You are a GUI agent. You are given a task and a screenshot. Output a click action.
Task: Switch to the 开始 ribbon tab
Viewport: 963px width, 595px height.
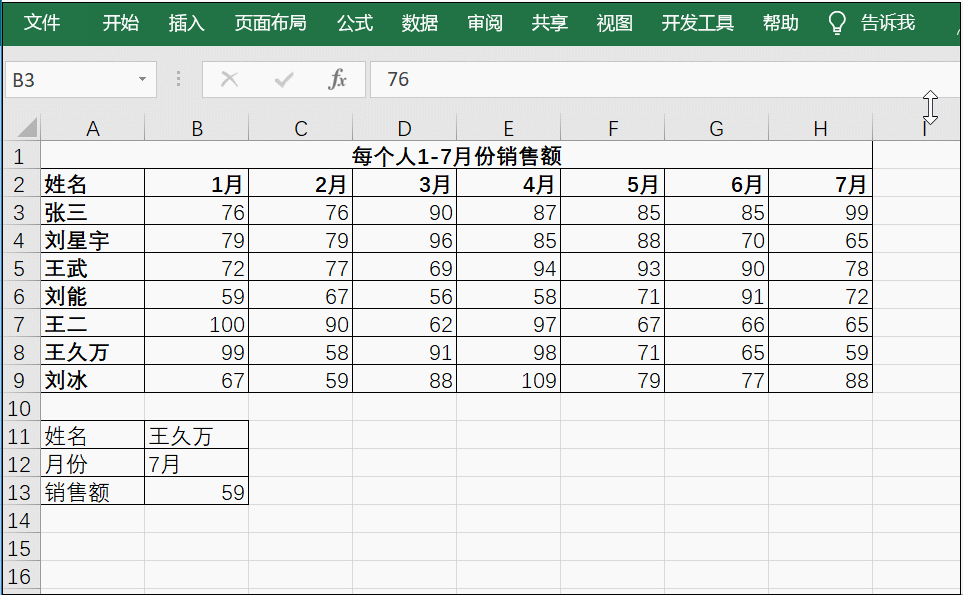[119, 22]
